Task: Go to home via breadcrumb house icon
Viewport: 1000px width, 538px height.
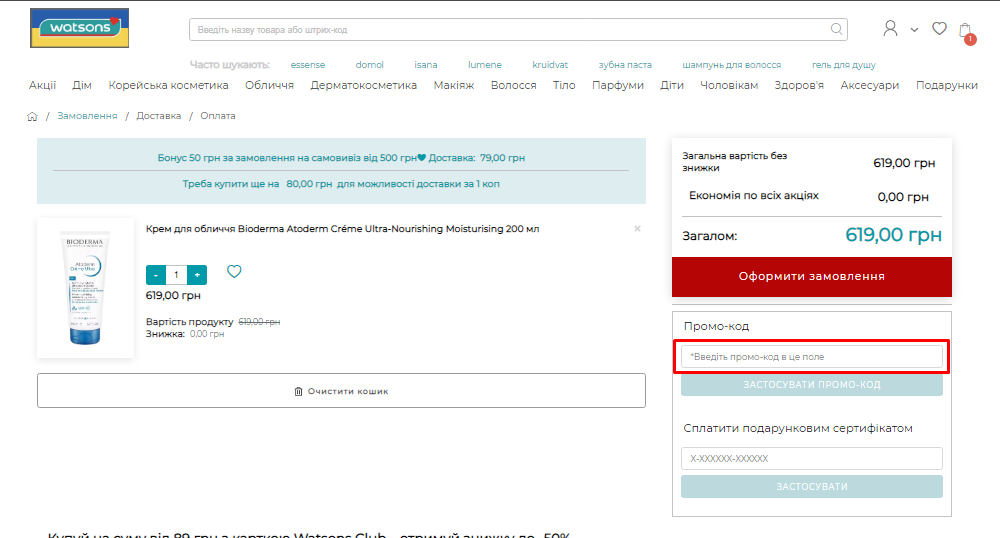Action: tap(33, 116)
